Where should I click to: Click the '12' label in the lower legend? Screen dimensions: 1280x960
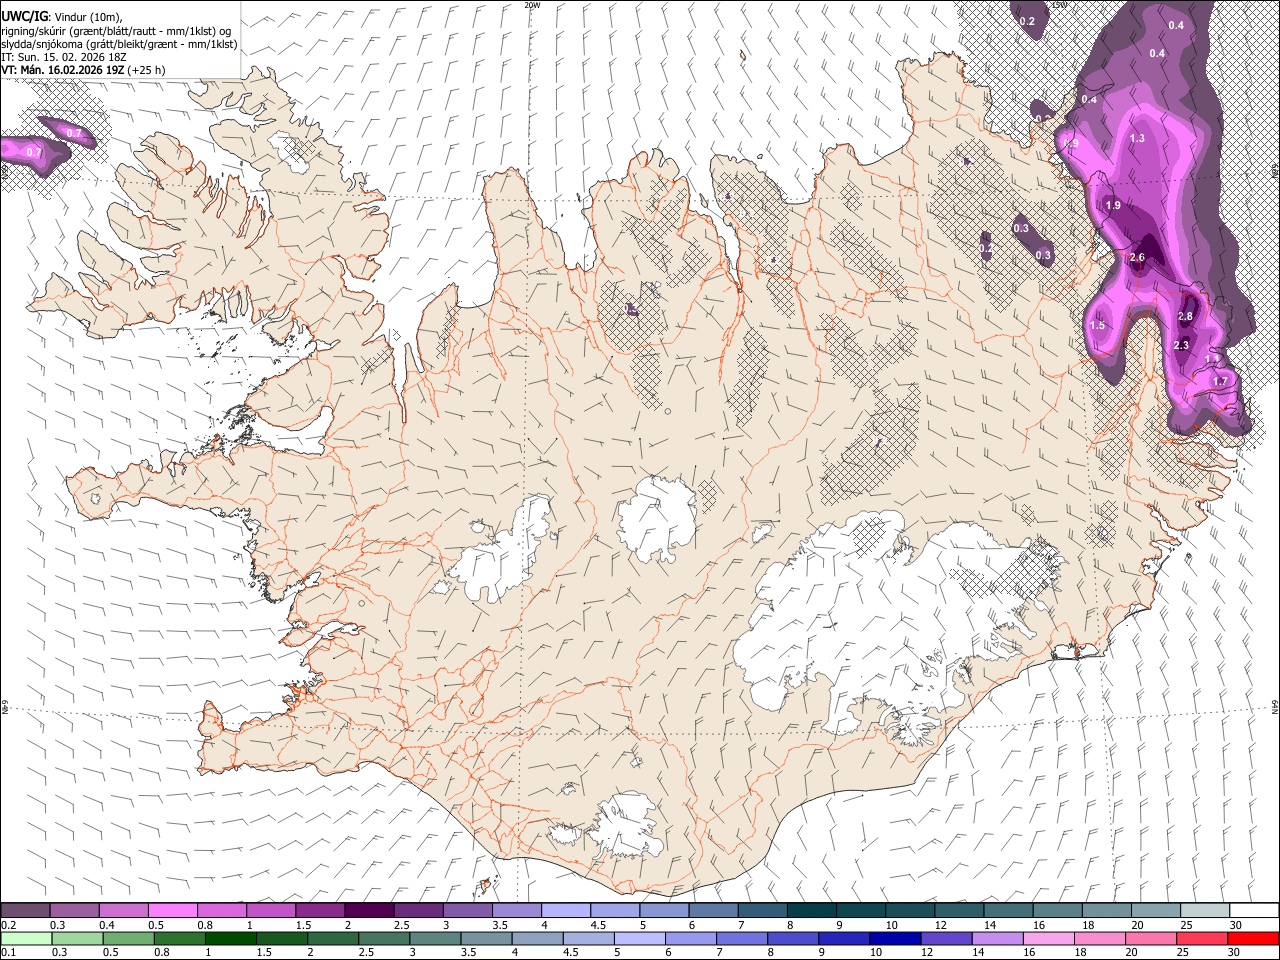click(928, 952)
